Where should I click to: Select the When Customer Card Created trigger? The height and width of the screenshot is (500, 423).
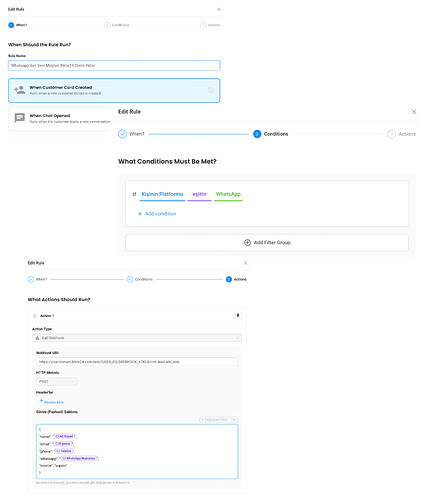point(114,90)
